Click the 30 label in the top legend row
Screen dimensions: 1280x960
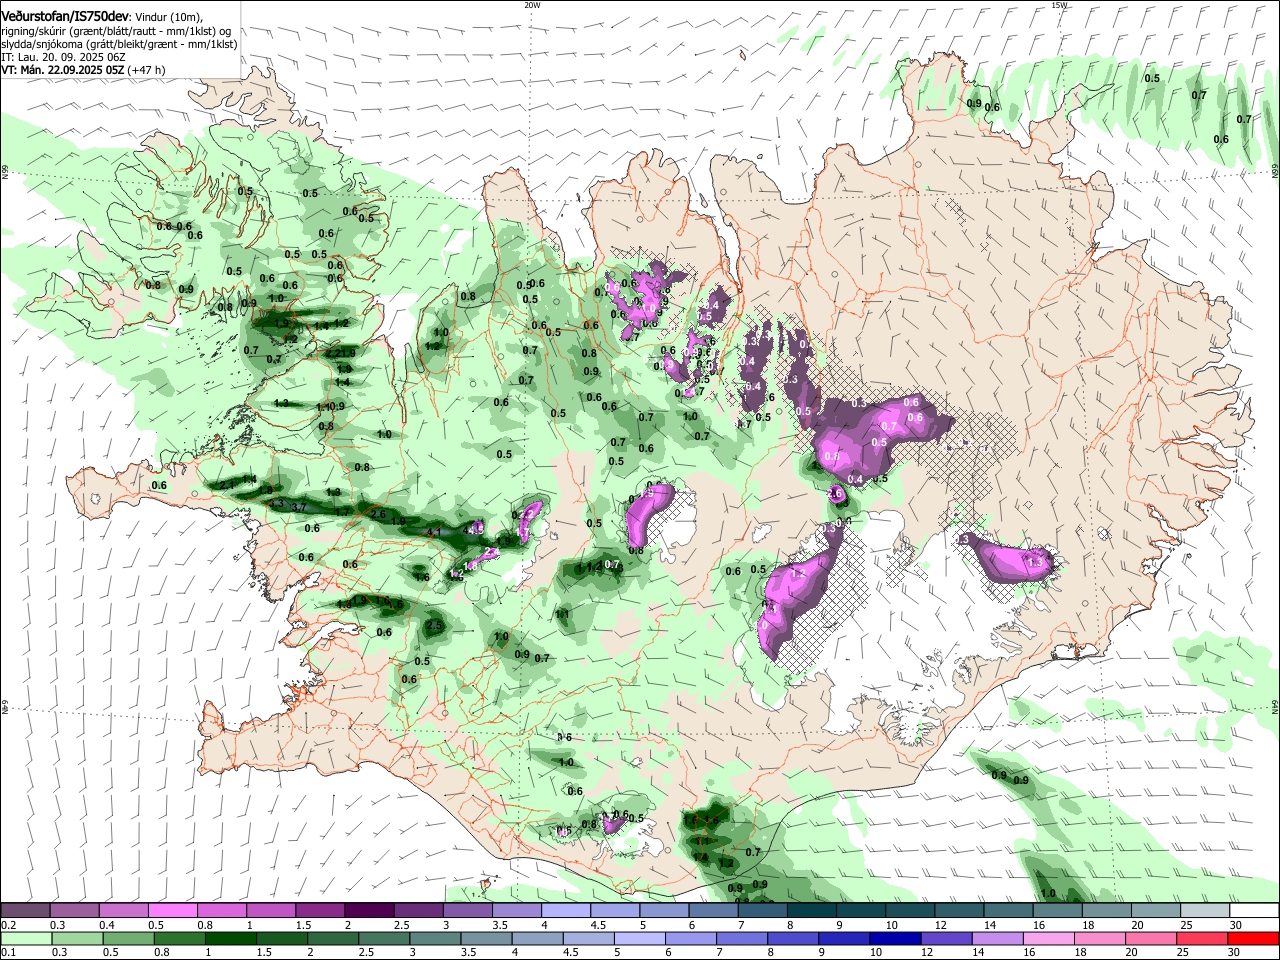(x=1235, y=925)
